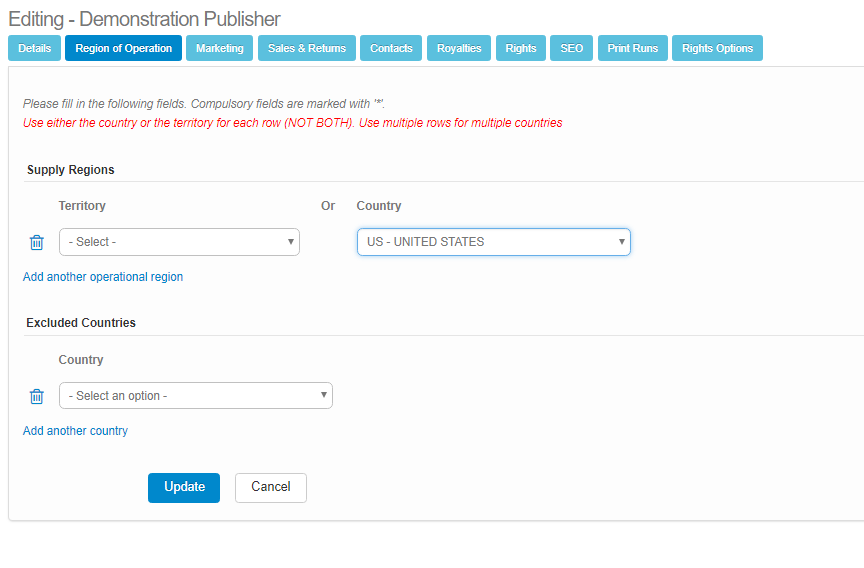Expand the US - UNITED STATES country dropdown
Viewport: 864px width, 568px height.
point(493,242)
